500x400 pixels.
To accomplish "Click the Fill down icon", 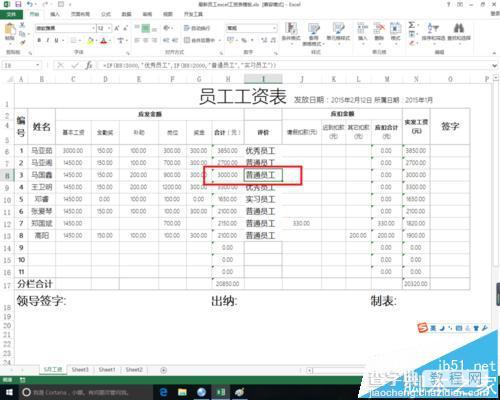I will 412,34.
